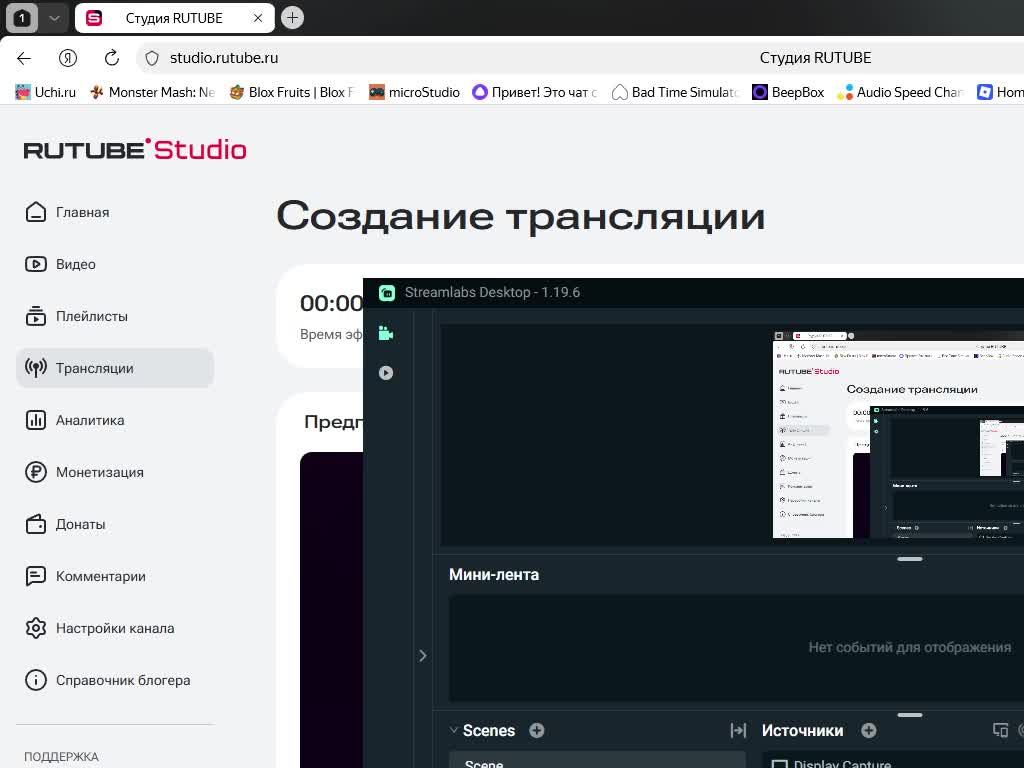Click the Источники panel monitor icon
This screenshot has width=1024, height=768.
[1000, 730]
